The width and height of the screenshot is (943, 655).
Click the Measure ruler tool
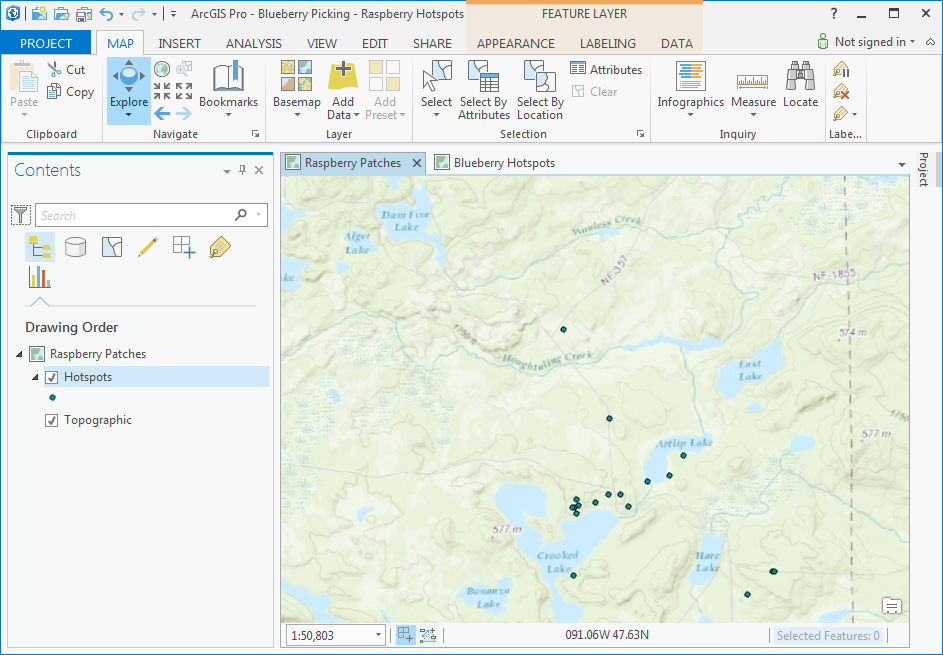(x=753, y=88)
